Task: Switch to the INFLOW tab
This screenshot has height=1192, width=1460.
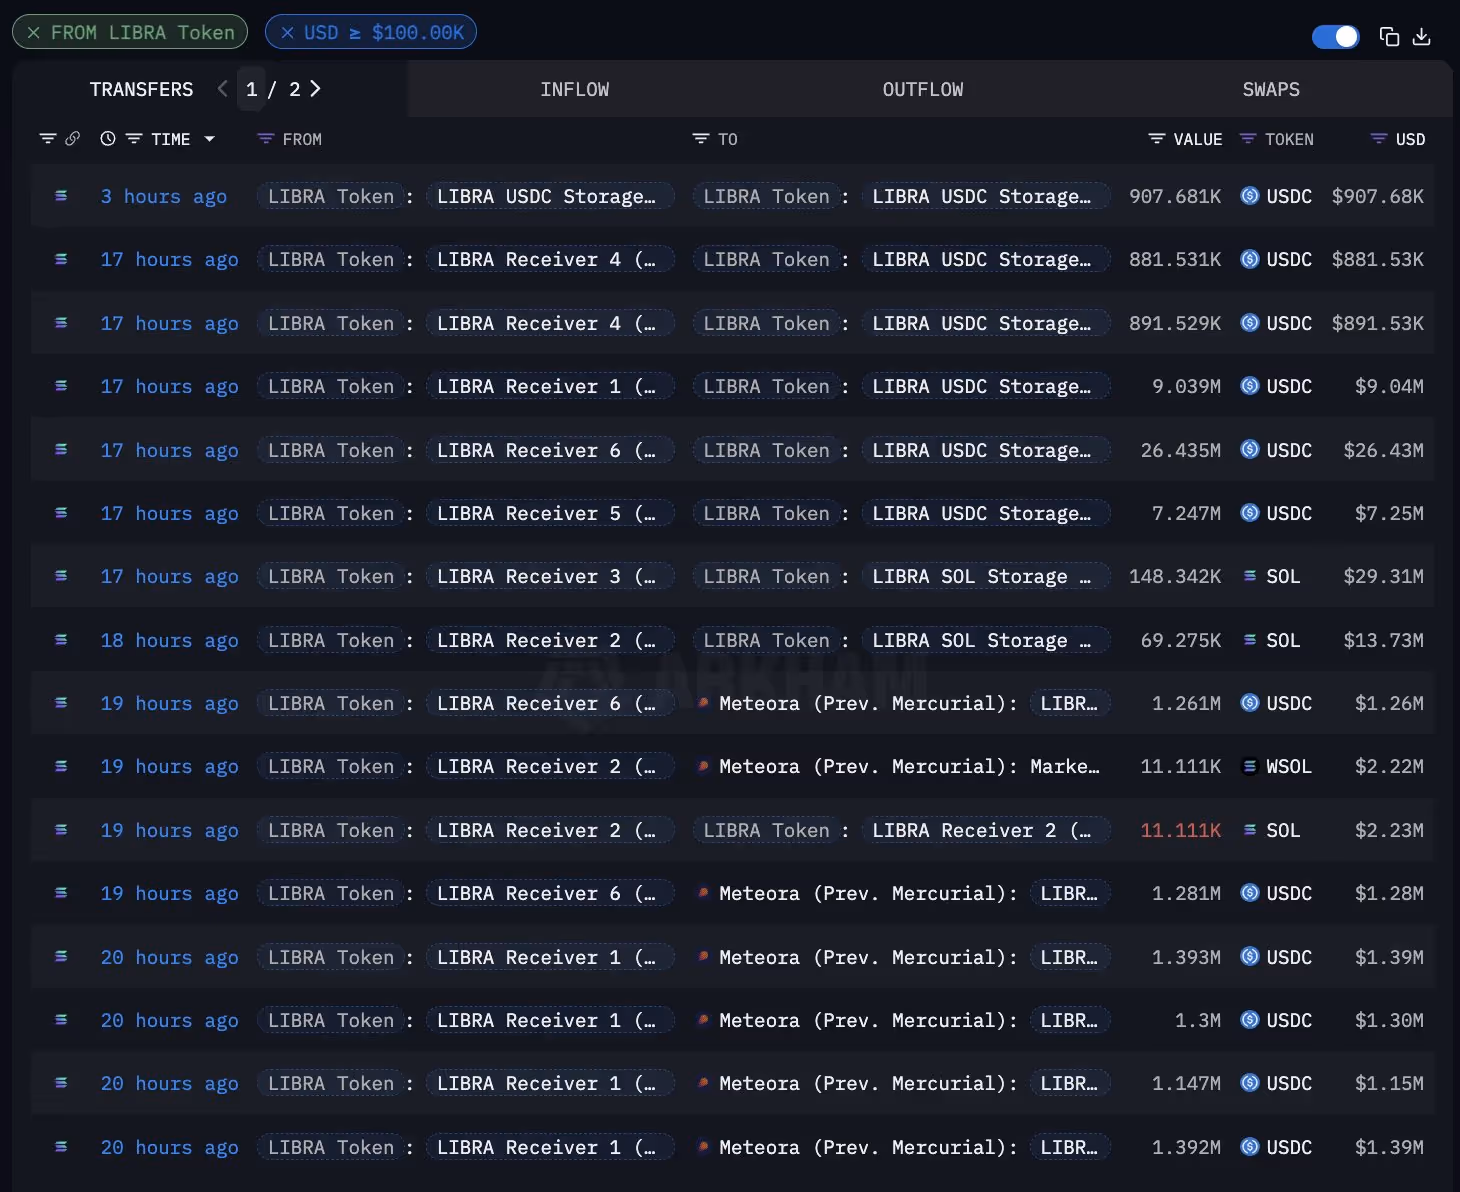Action: [575, 89]
